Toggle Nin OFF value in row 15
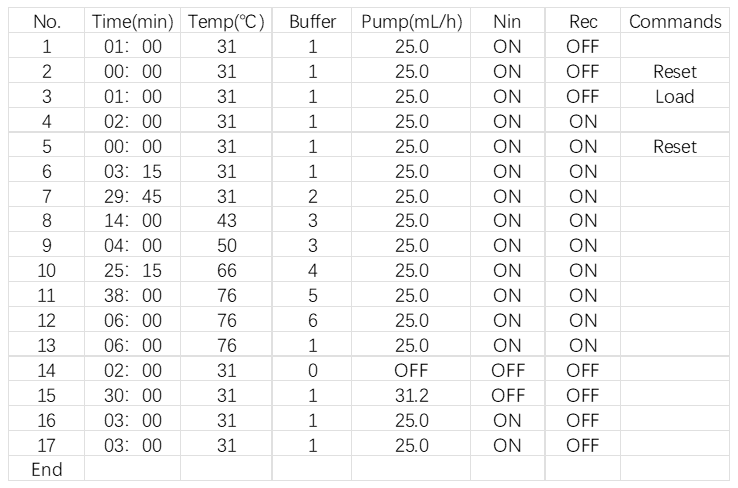Viewport: 738px width, 488px height. [508, 395]
